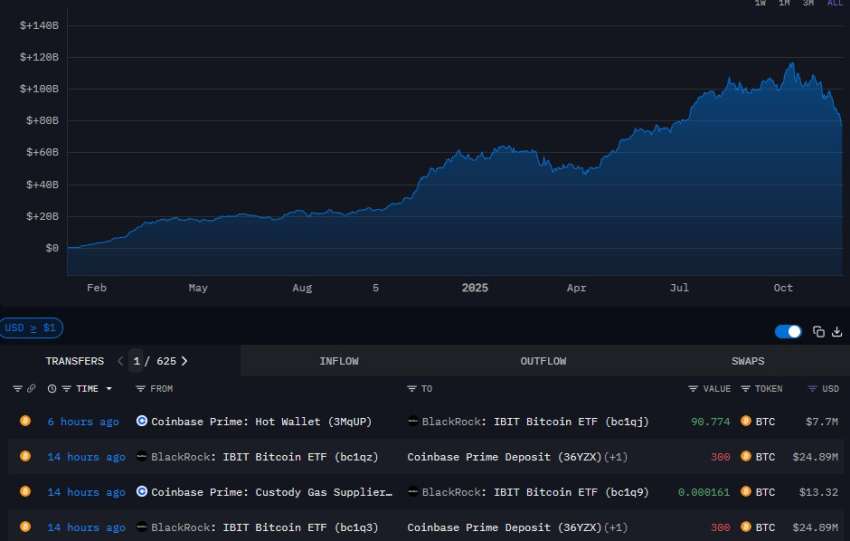Go to the previous transfers page
850x541 pixels.
coord(121,361)
